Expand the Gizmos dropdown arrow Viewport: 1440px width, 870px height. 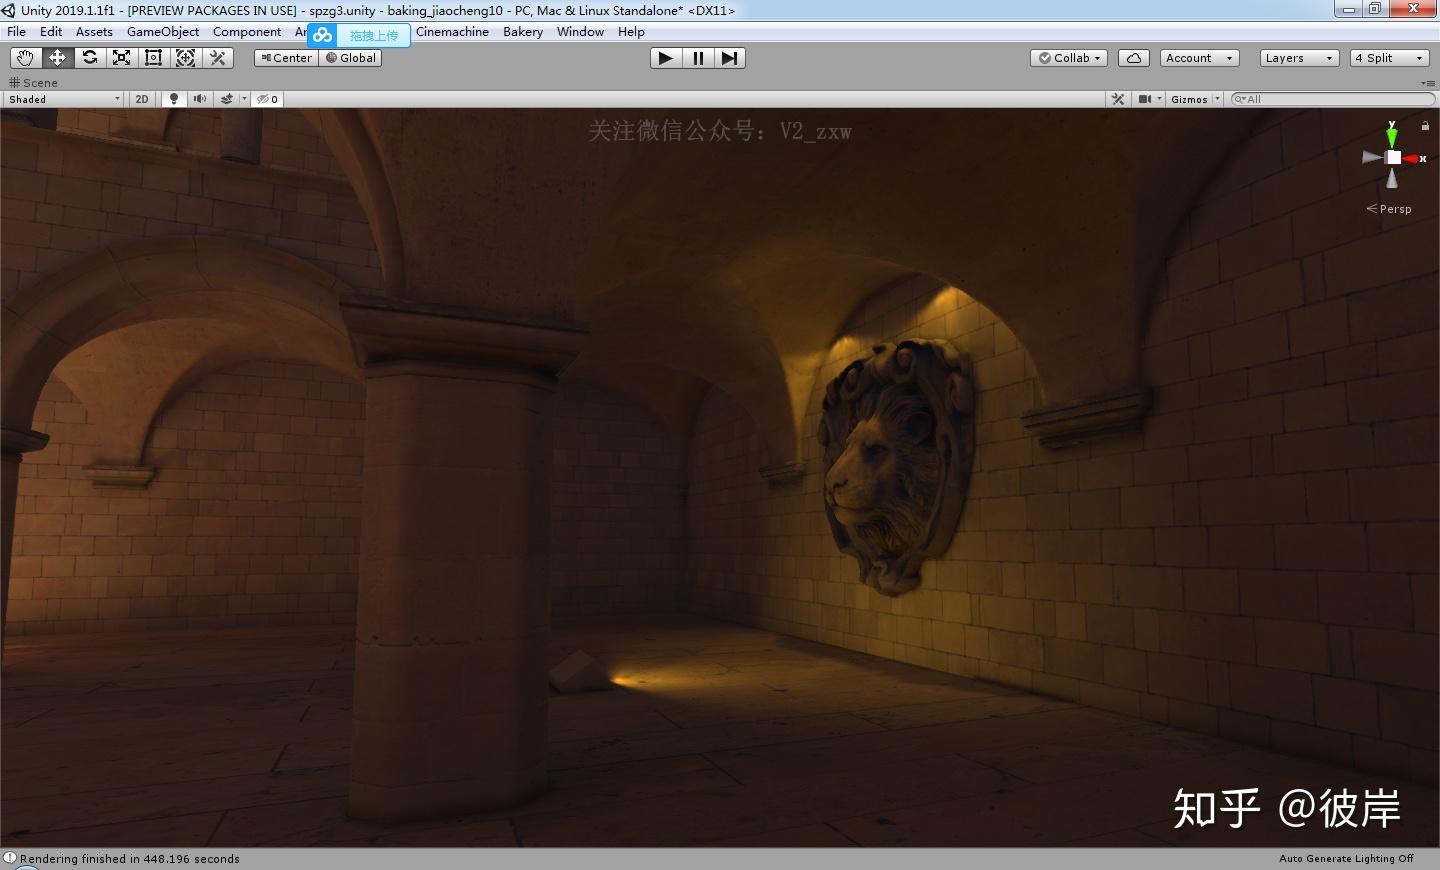[x=1217, y=99]
